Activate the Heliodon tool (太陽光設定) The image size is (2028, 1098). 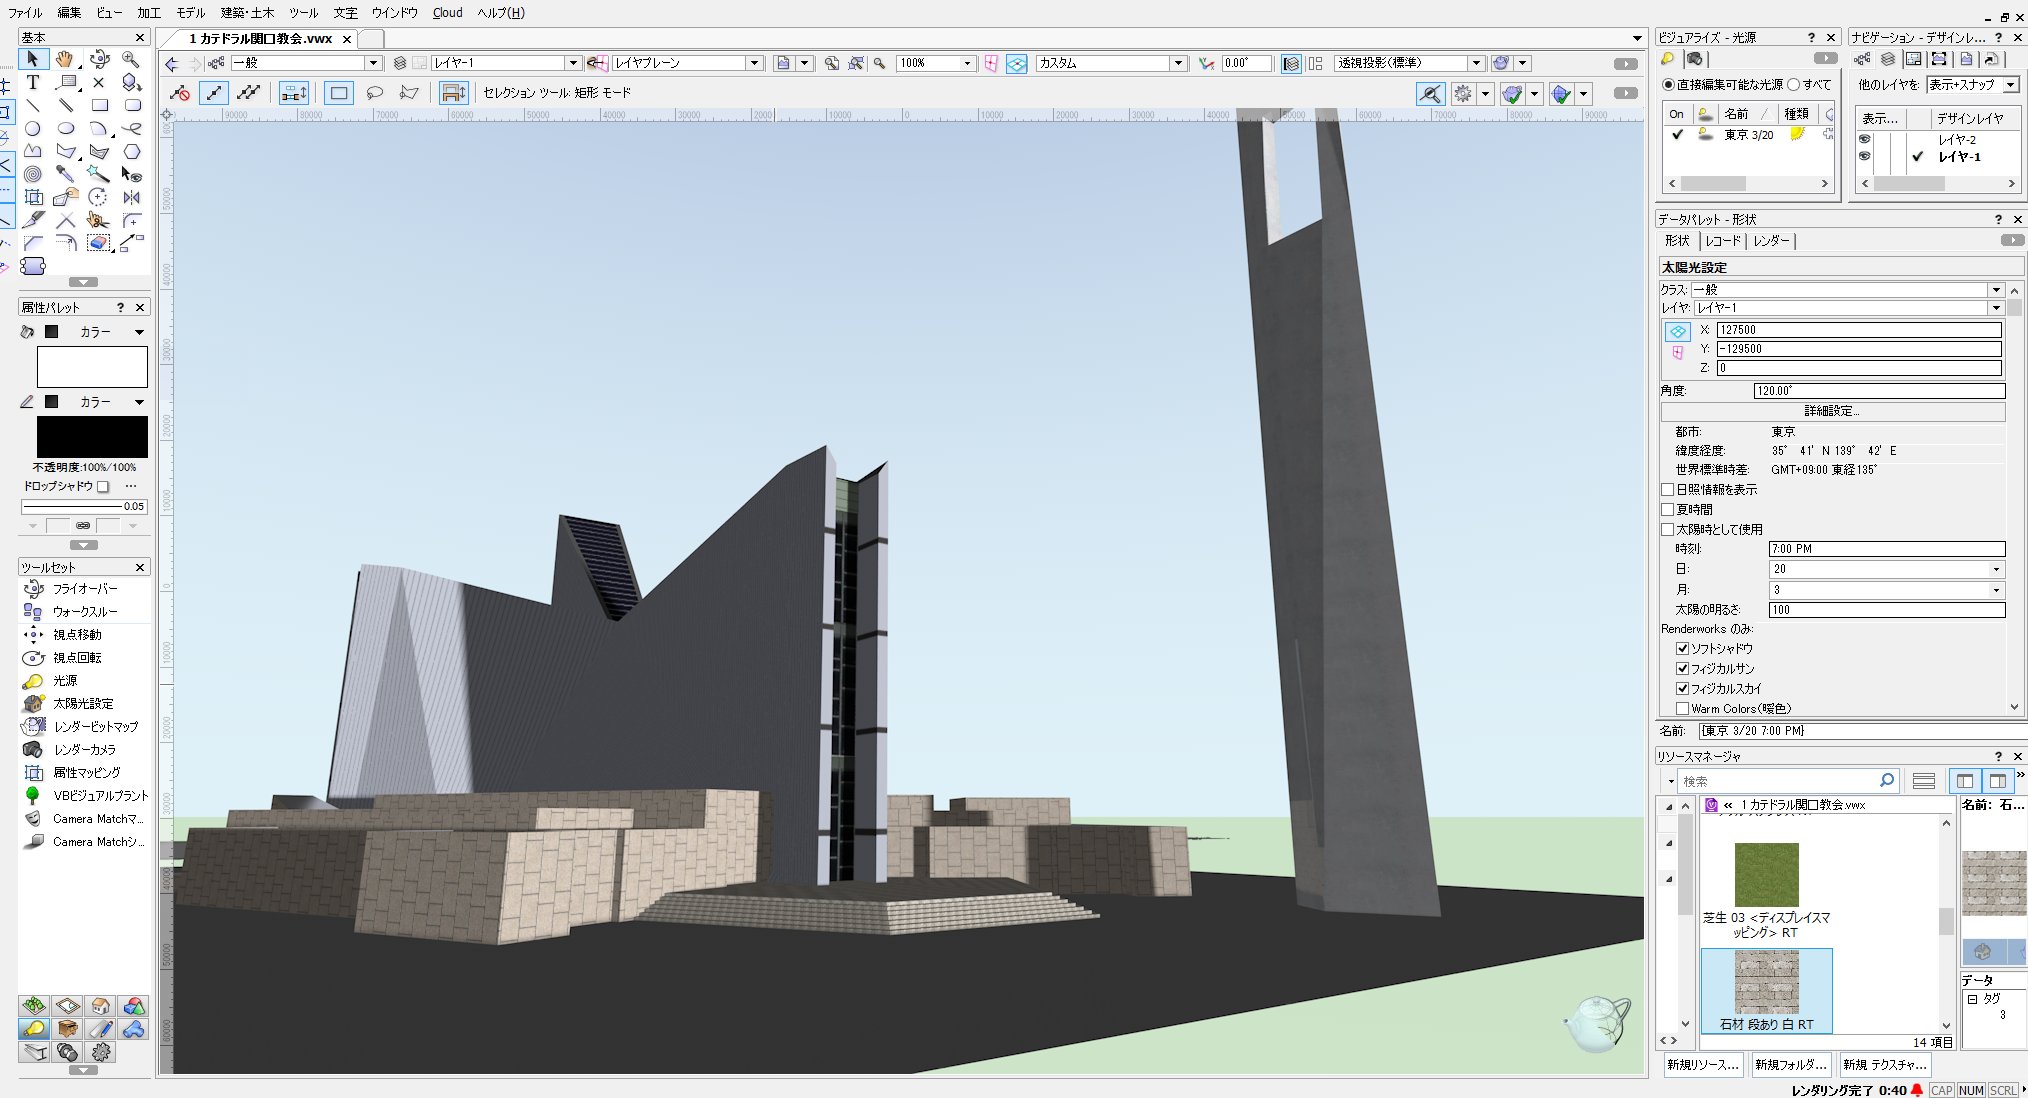[82, 704]
